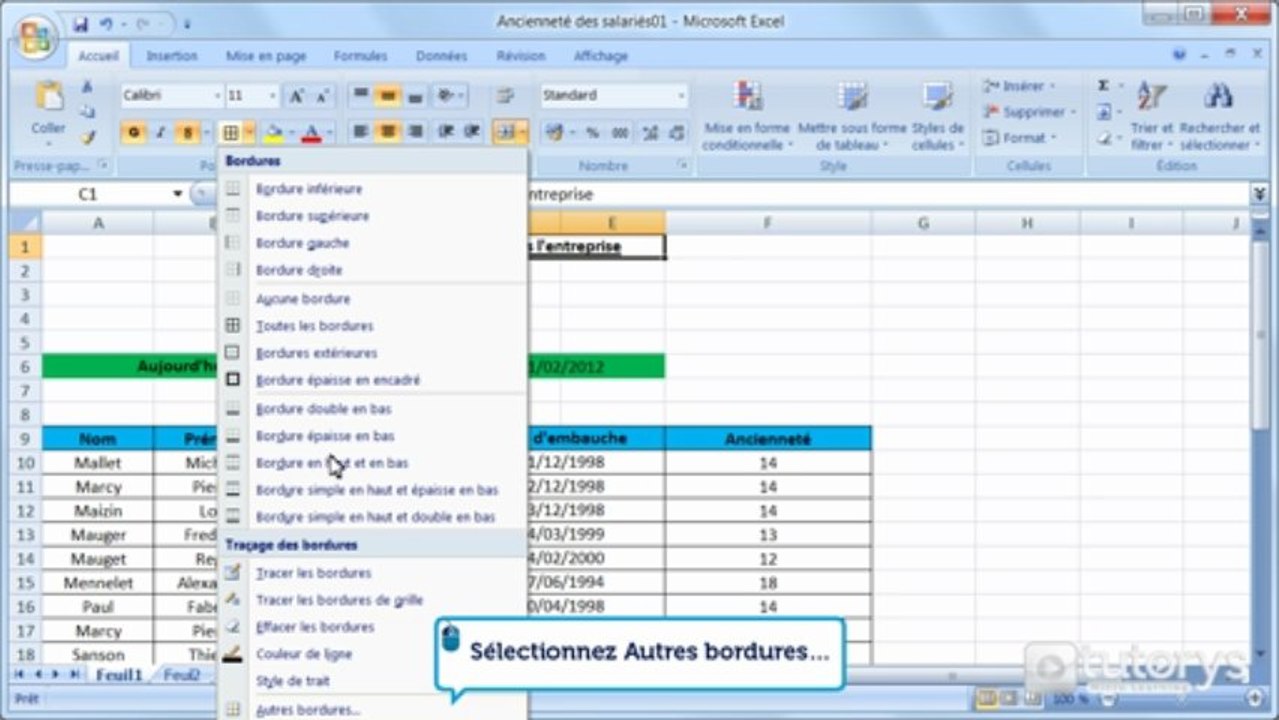Toggle align right button
The height and width of the screenshot is (720, 1279).
coord(415,132)
